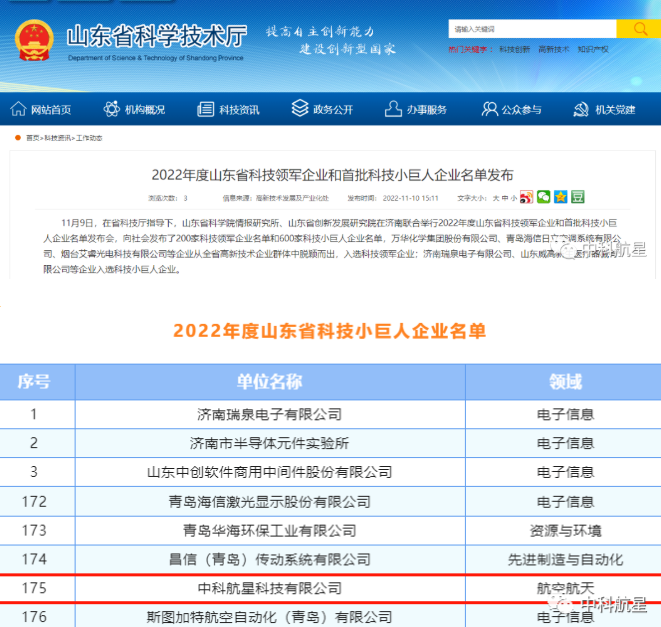Click the hot keyword 高新技术
Screen dimensions: 661x627
pos(554,49)
